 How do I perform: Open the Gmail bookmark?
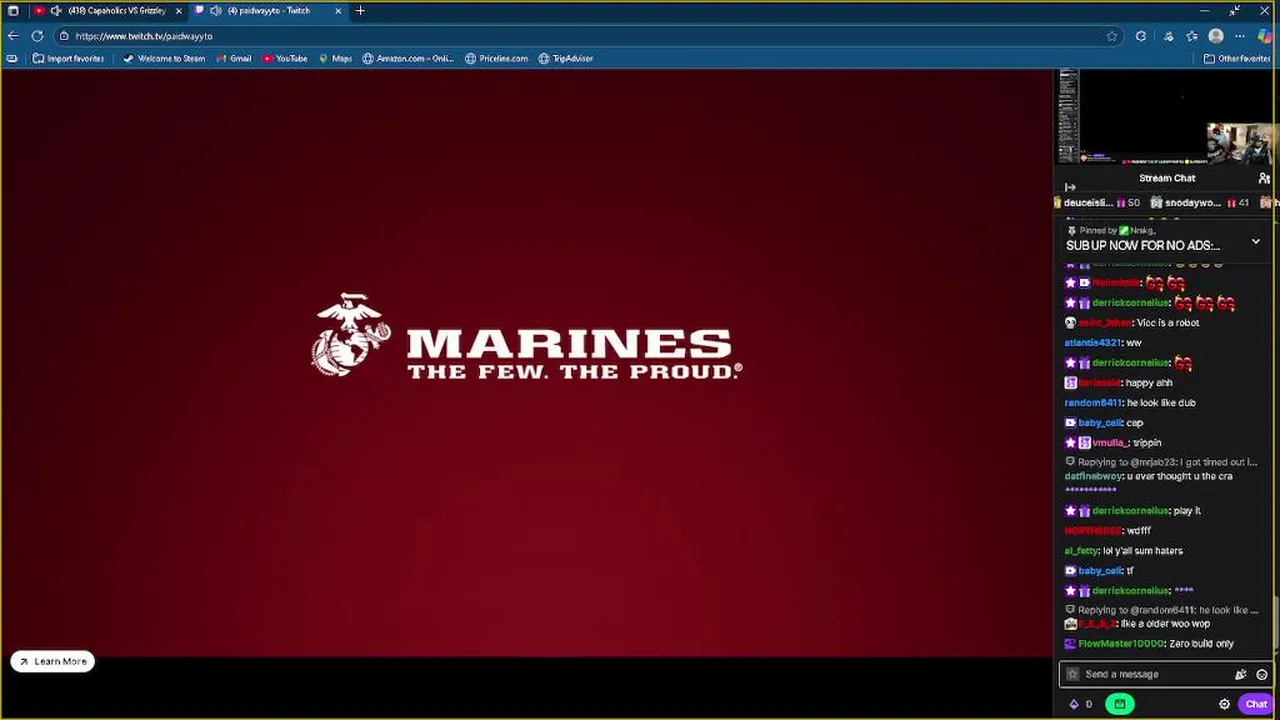(x=234, y=59)
